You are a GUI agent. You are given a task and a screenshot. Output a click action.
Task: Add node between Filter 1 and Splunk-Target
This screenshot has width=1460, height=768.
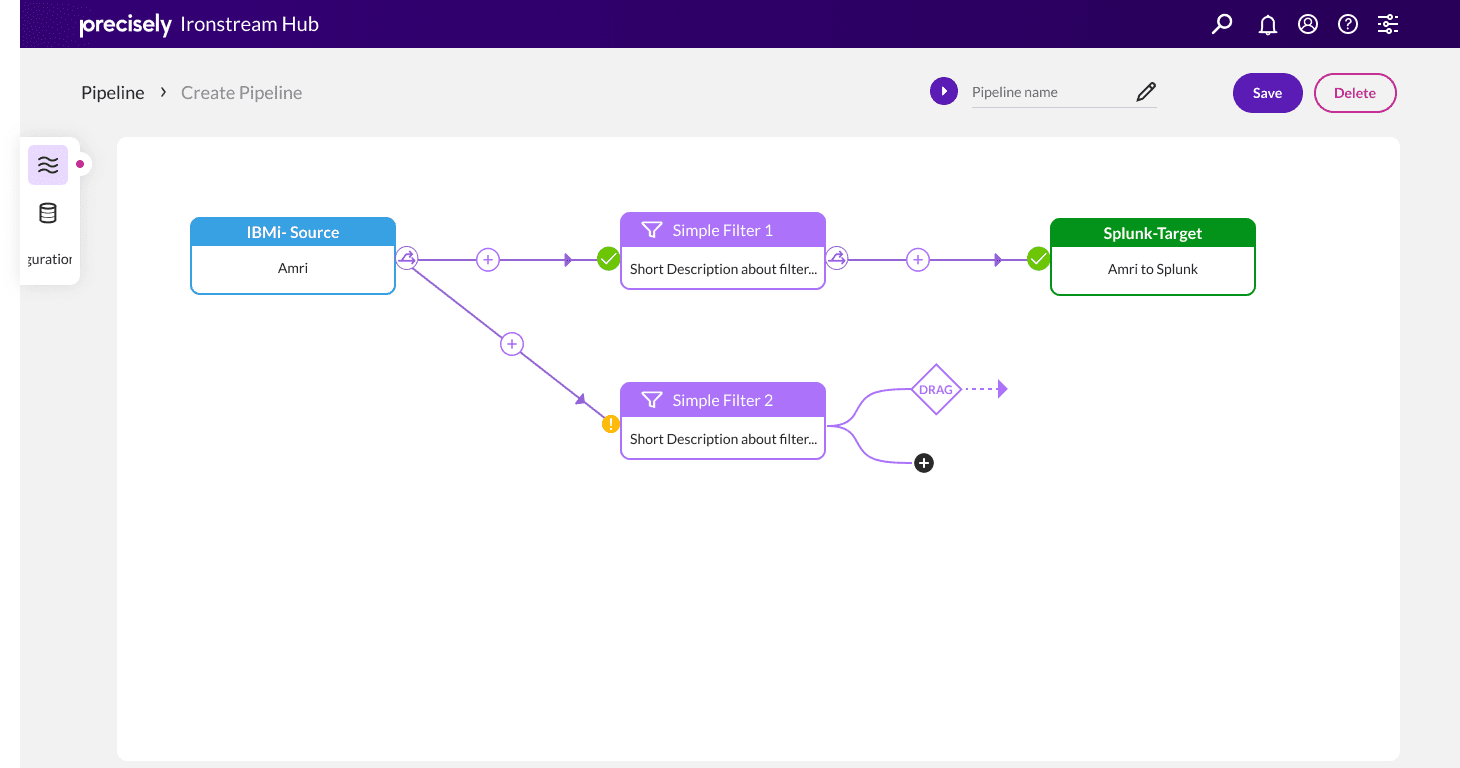(918, 260)
